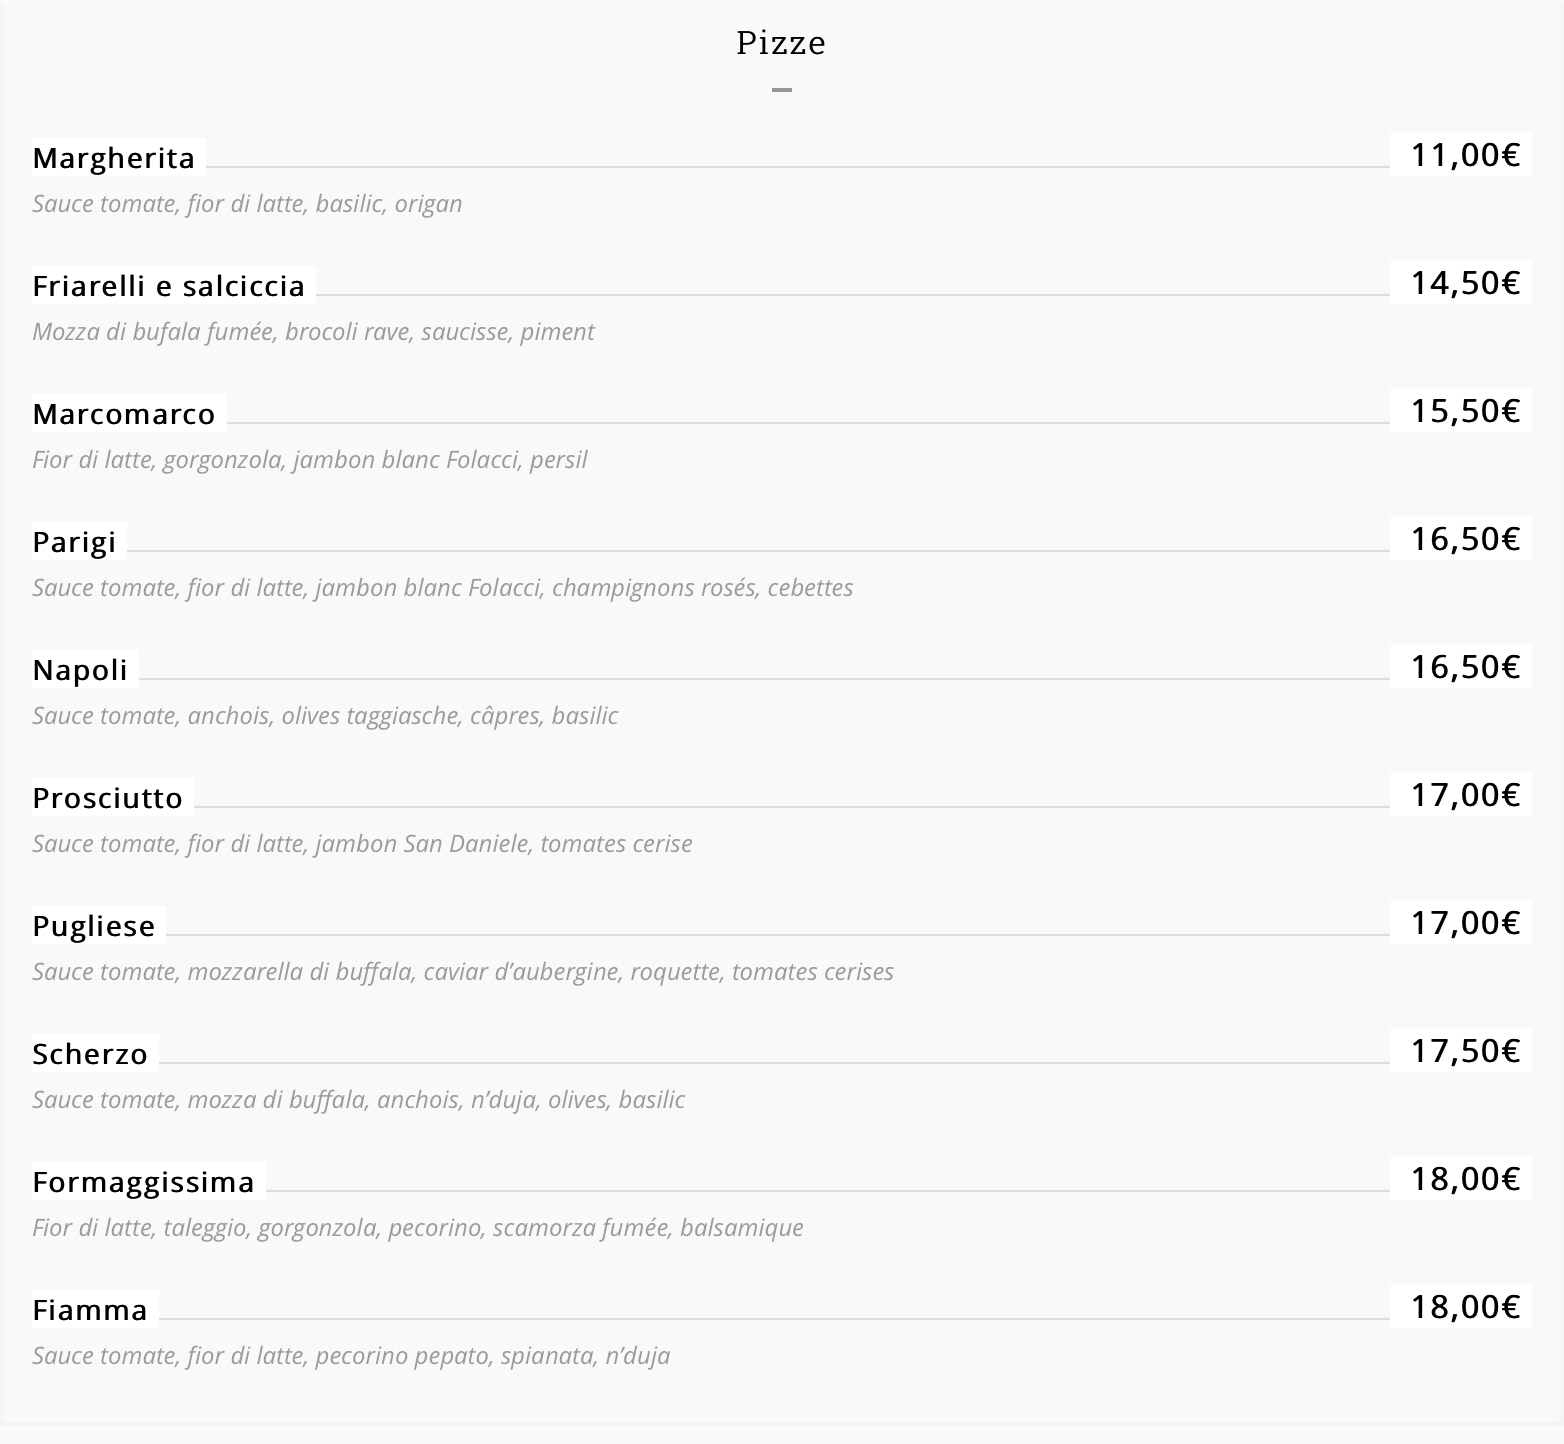
Task: Click the Napoli pizza title
Action: point(80,670)
